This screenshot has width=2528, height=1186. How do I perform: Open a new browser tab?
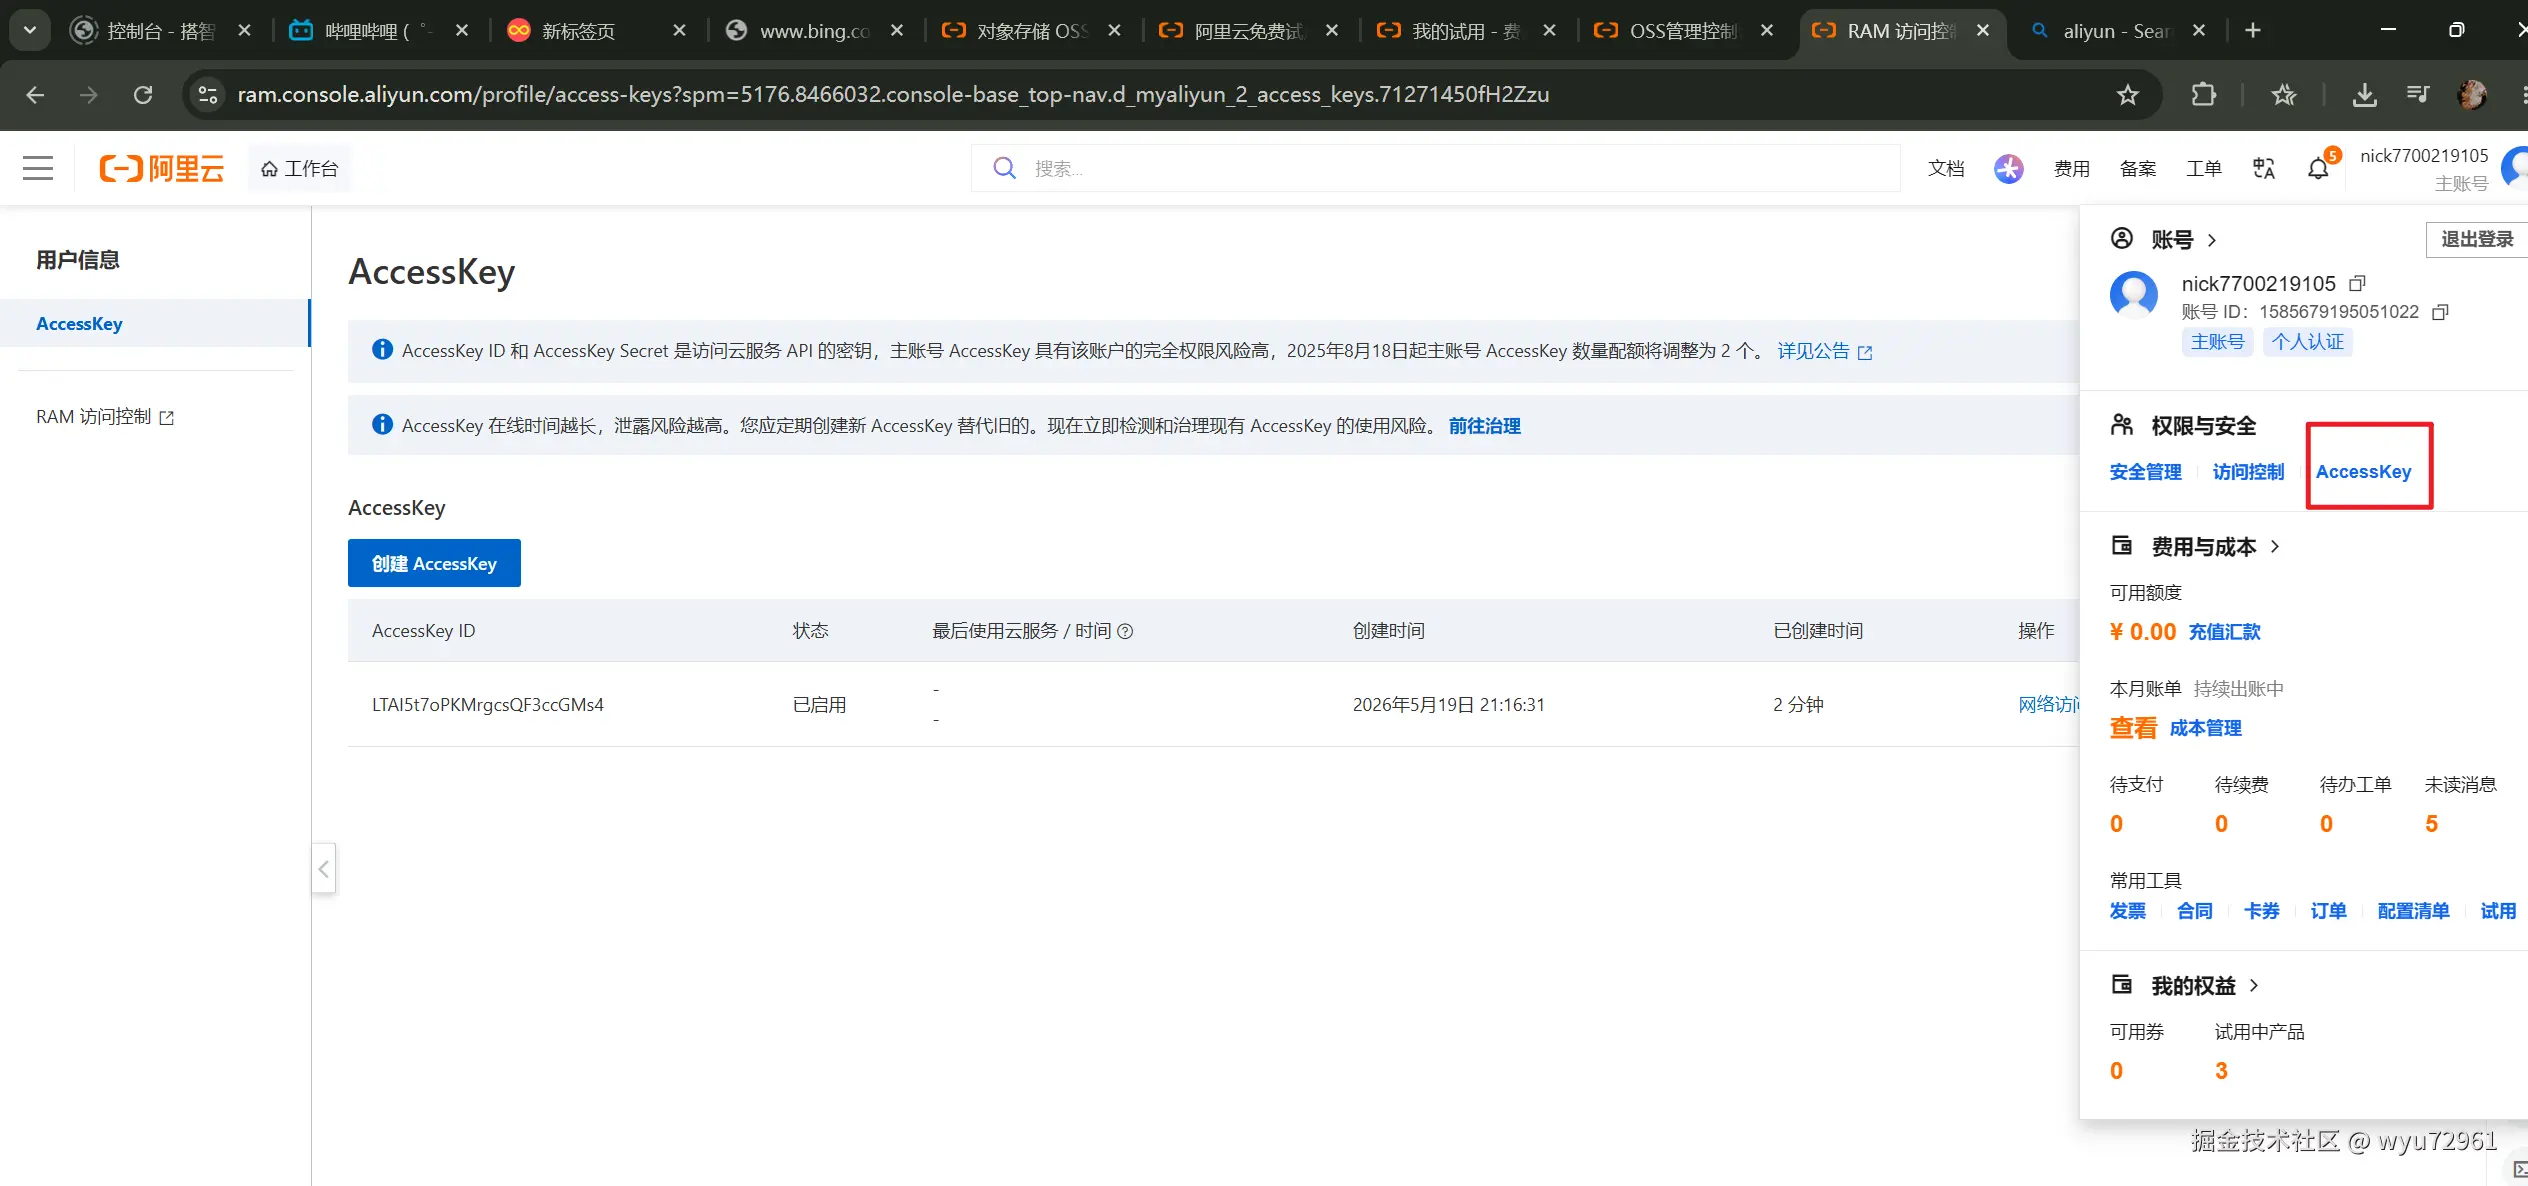pyautogui.click(x=2253, y=31)
